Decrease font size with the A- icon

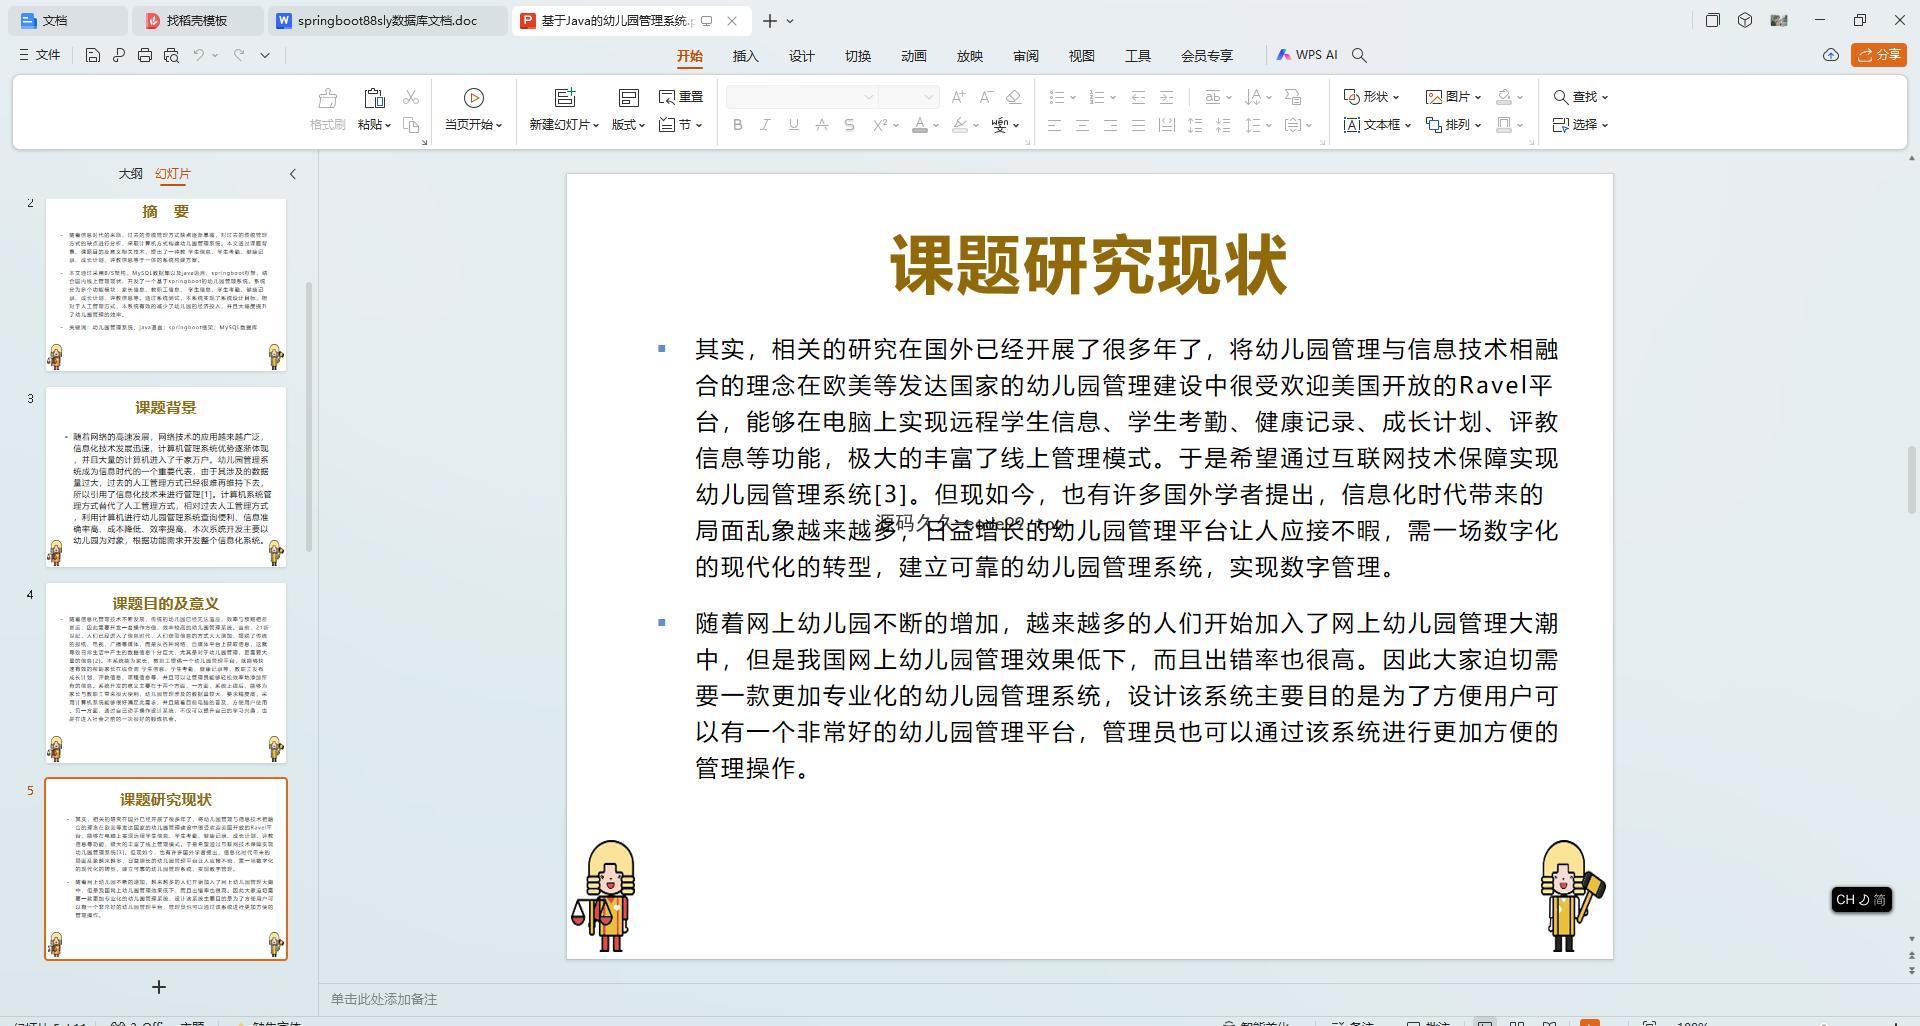(986, 97)
